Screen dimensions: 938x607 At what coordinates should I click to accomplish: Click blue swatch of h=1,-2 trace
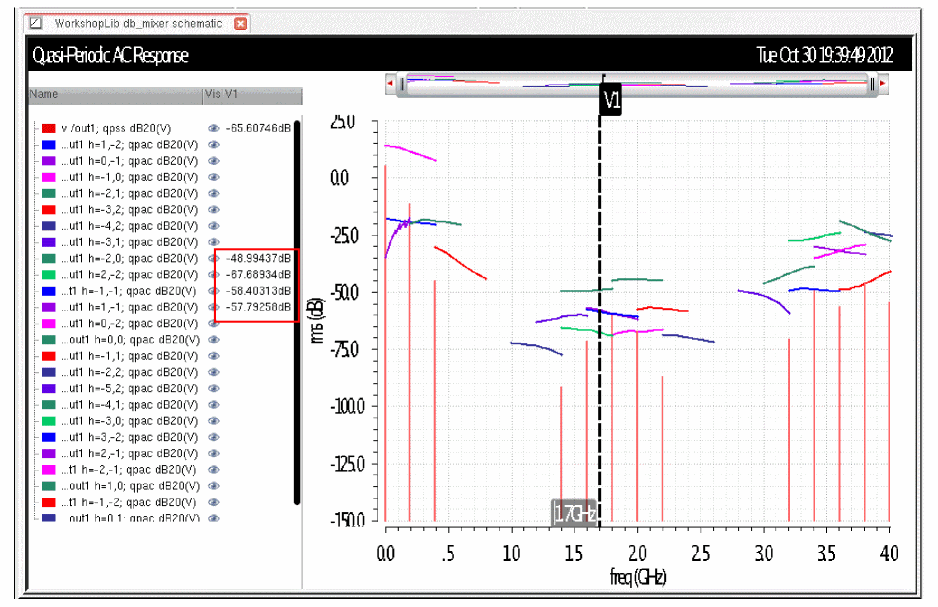tap(48, 145)
